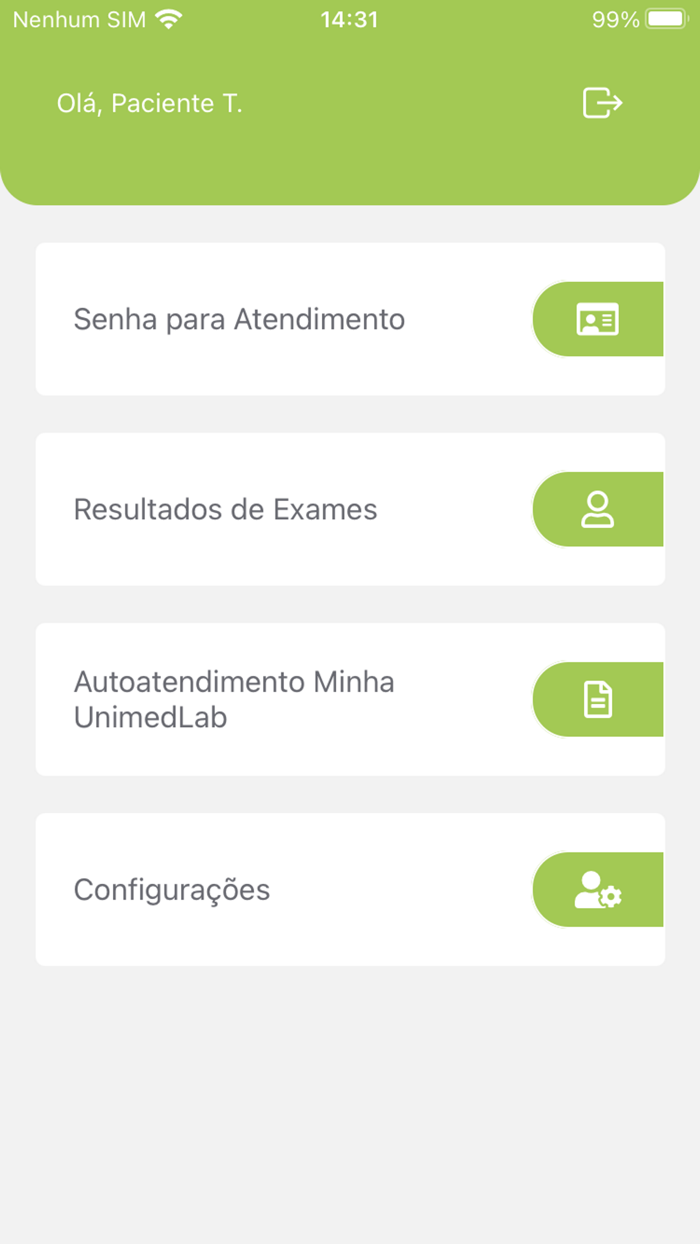700x1244 pixels.
Task: Open the Autoatendimento Minha UnimedLab card
Action: click(300, 699)
